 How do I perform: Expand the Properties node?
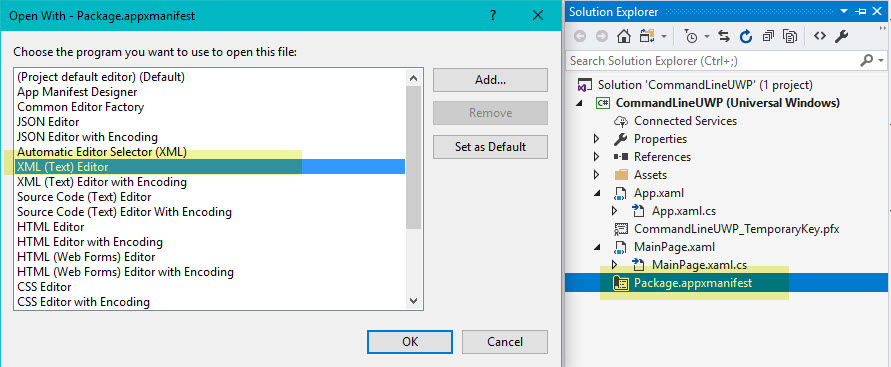(597, 139)
